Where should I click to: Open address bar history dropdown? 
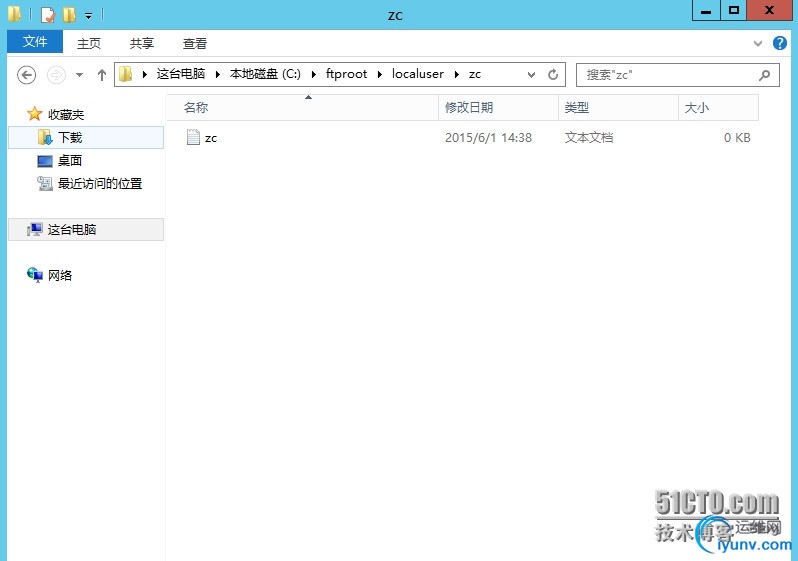pyautogui.click(x=531, y=75)
